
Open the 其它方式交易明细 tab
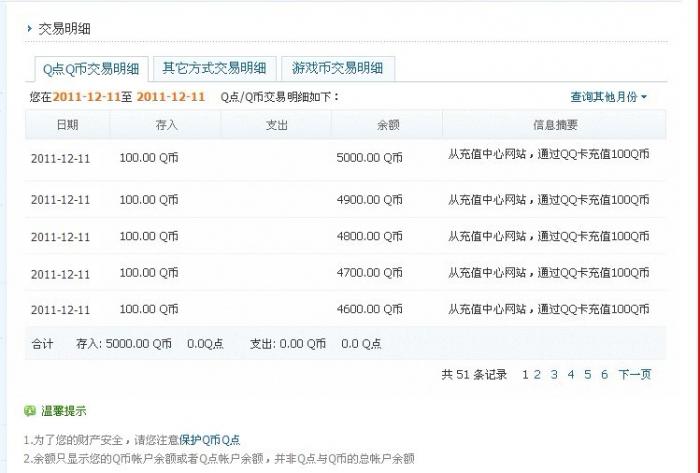tap(215, 68)
